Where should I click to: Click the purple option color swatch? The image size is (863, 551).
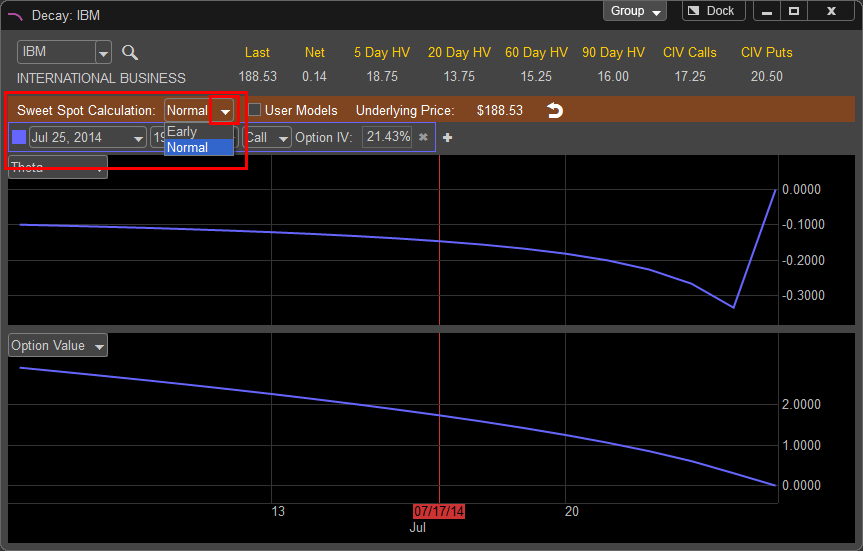click(x=19, y=138)
